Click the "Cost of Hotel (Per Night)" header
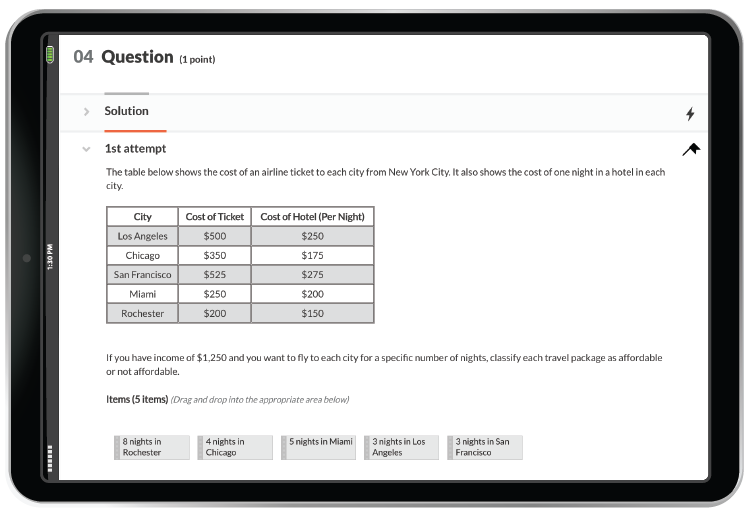Viewport: 750px width, 515px height. coord(312,217)
